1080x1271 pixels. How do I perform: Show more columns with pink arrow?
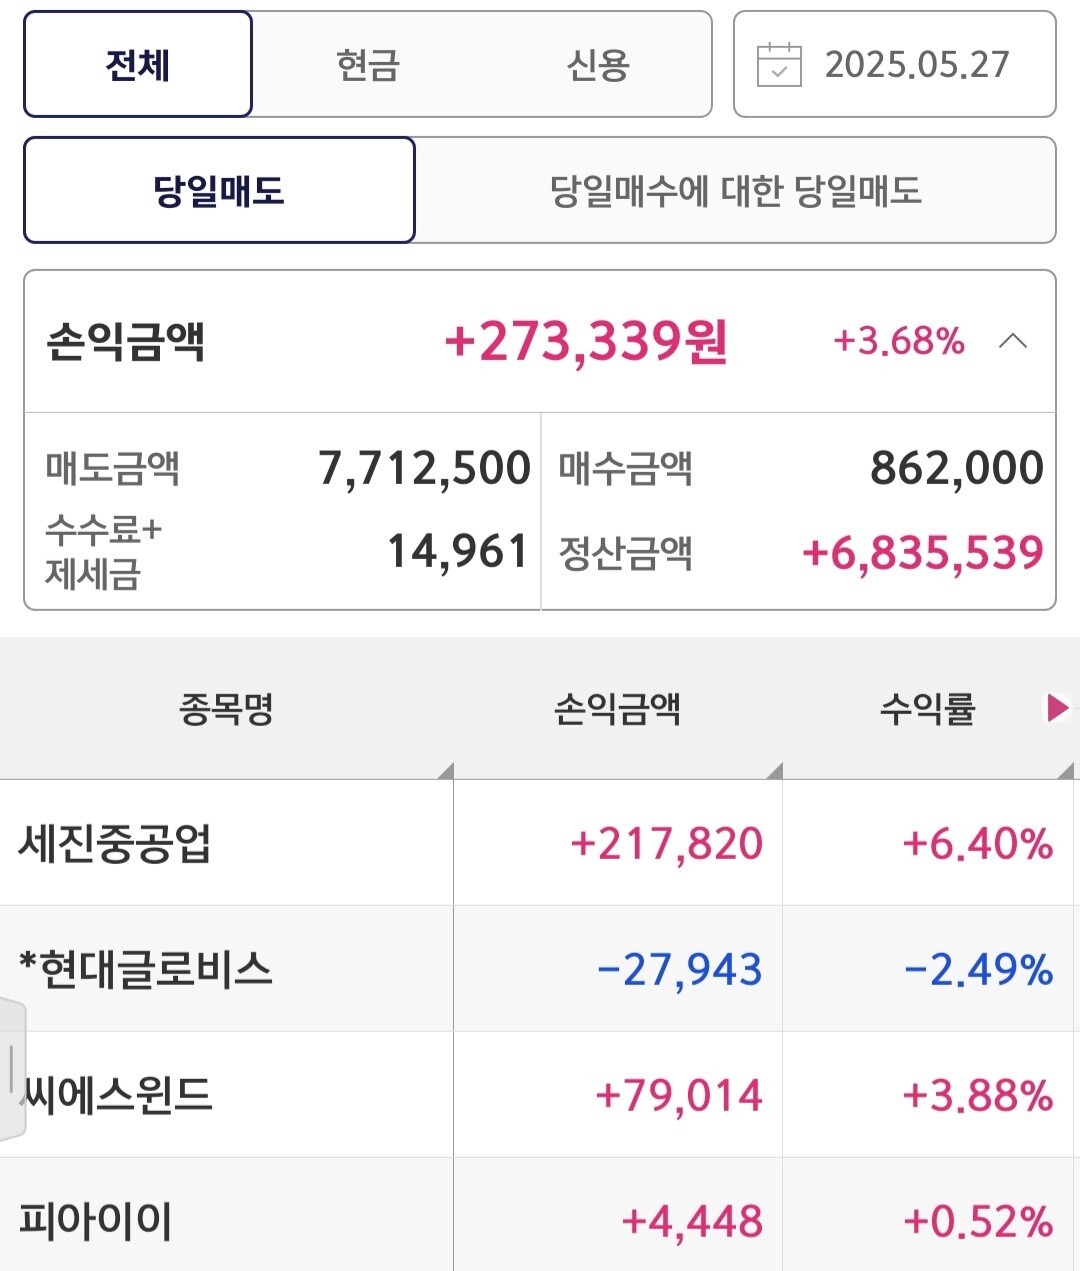[x=1056, y=708]
